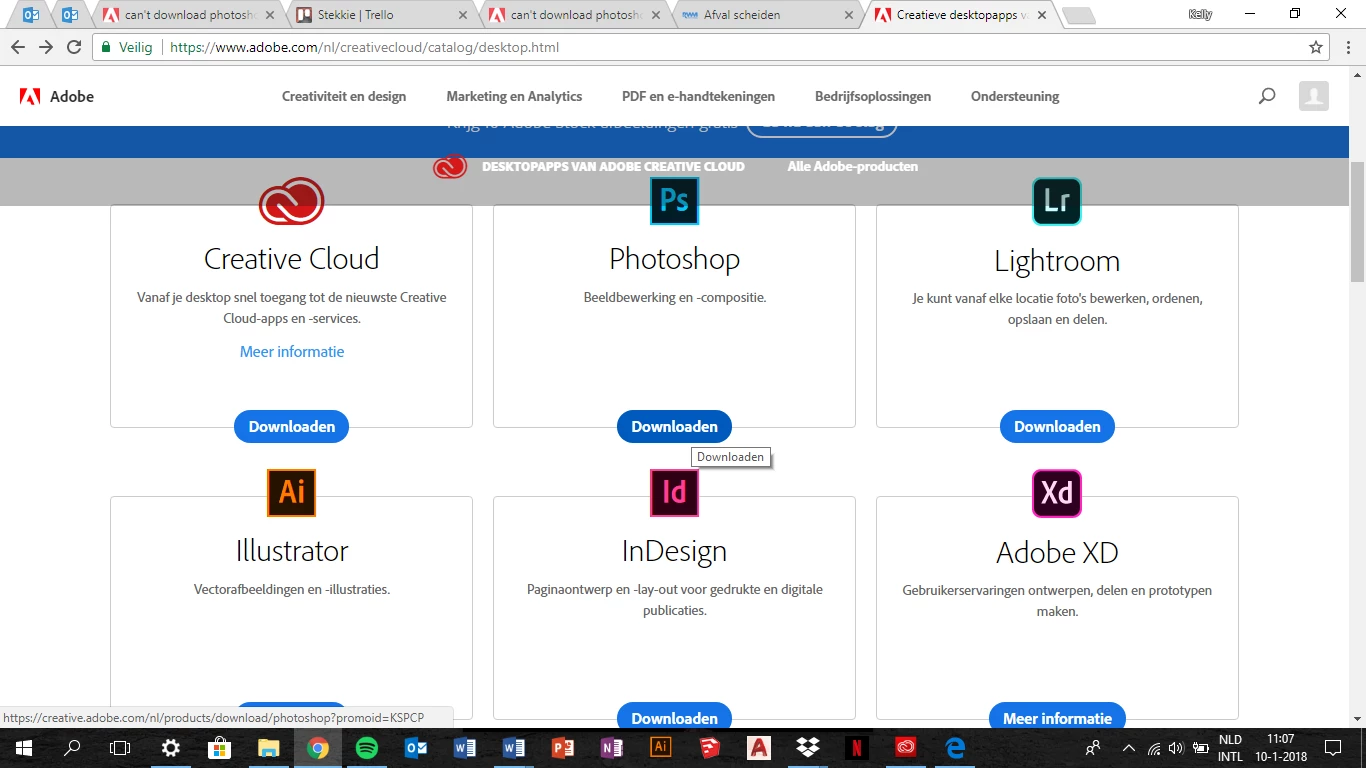Open SketchUp from the taskbar

[710, 748]
